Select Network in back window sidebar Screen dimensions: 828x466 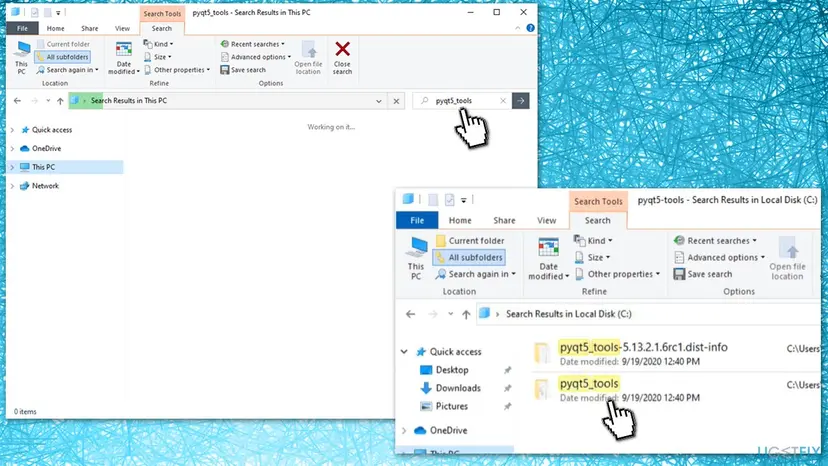tap(45, 186)
